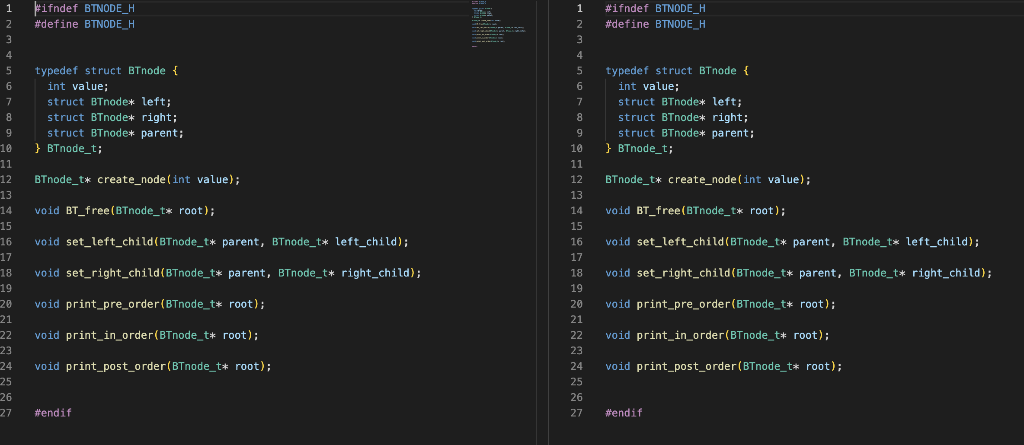Place cursor on set_right_child in right editor
Viewport: 1024px width, 445px height.
(684, 273)
